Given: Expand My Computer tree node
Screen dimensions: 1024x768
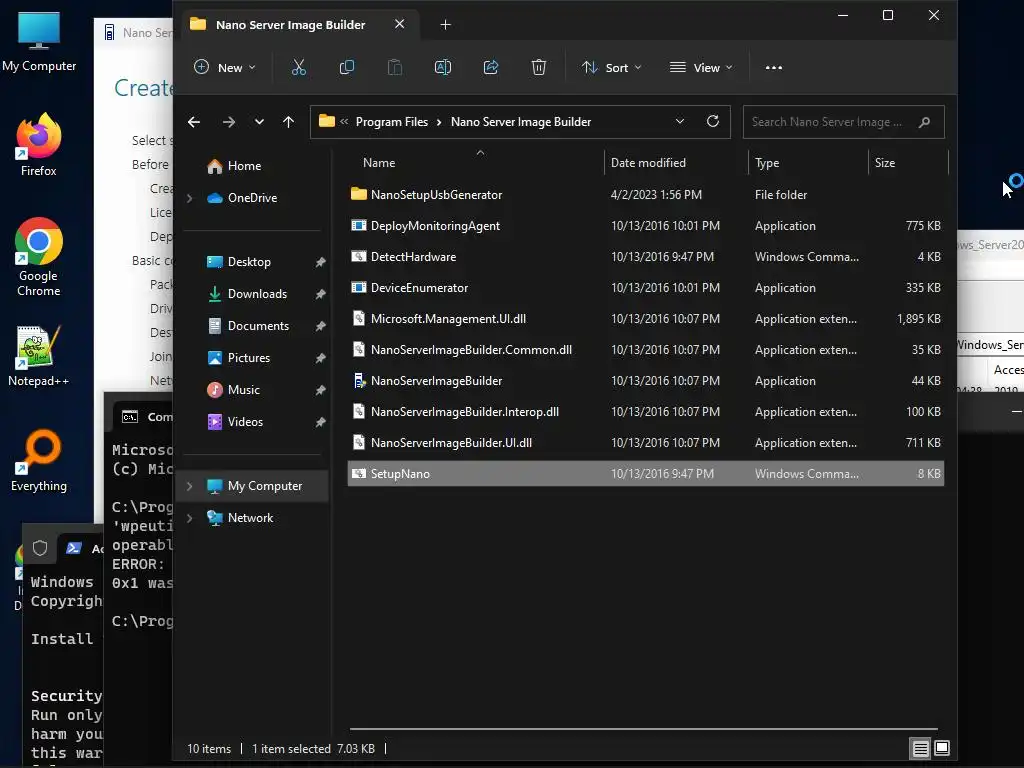Looking at the screenshot, I should click(x=189, y=486).
